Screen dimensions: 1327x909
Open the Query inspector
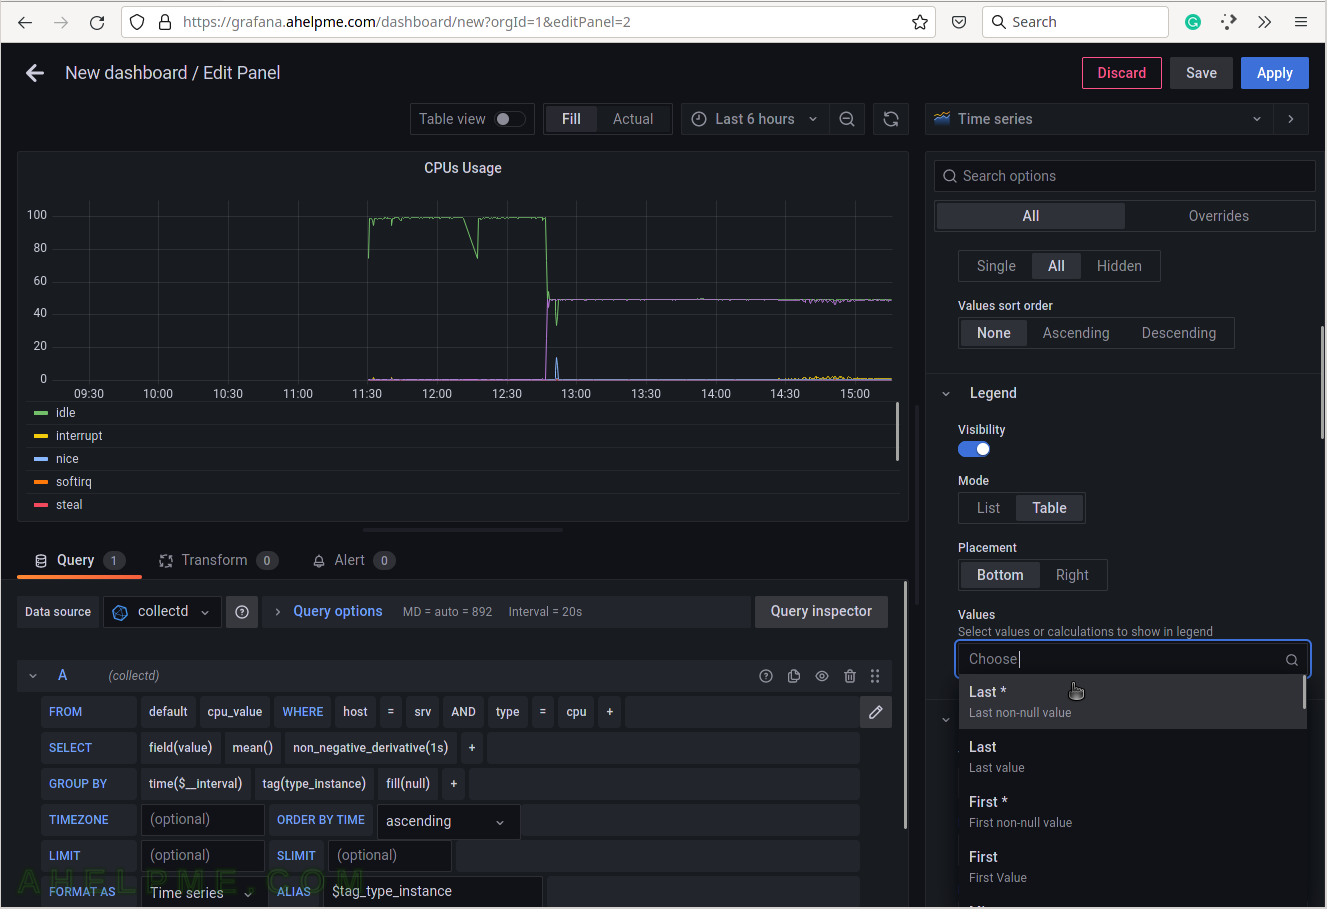pyautogui.click(x=821, y=612)
